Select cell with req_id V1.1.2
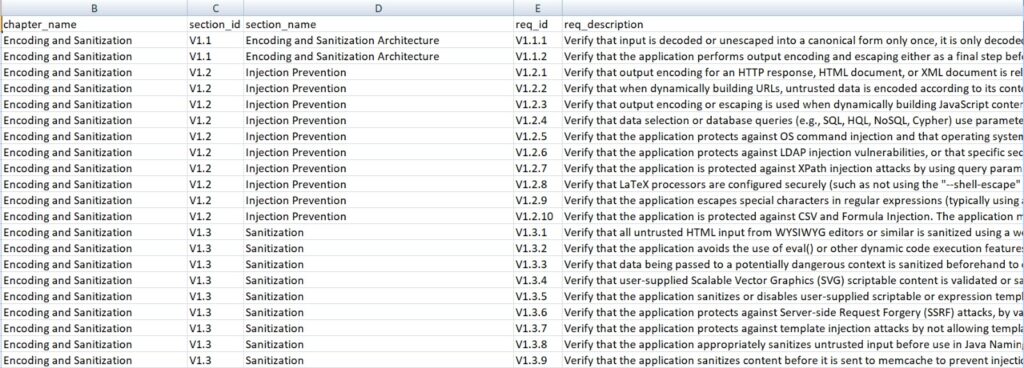The width and height of the screenshot is (1024, 368). point(537,56)
